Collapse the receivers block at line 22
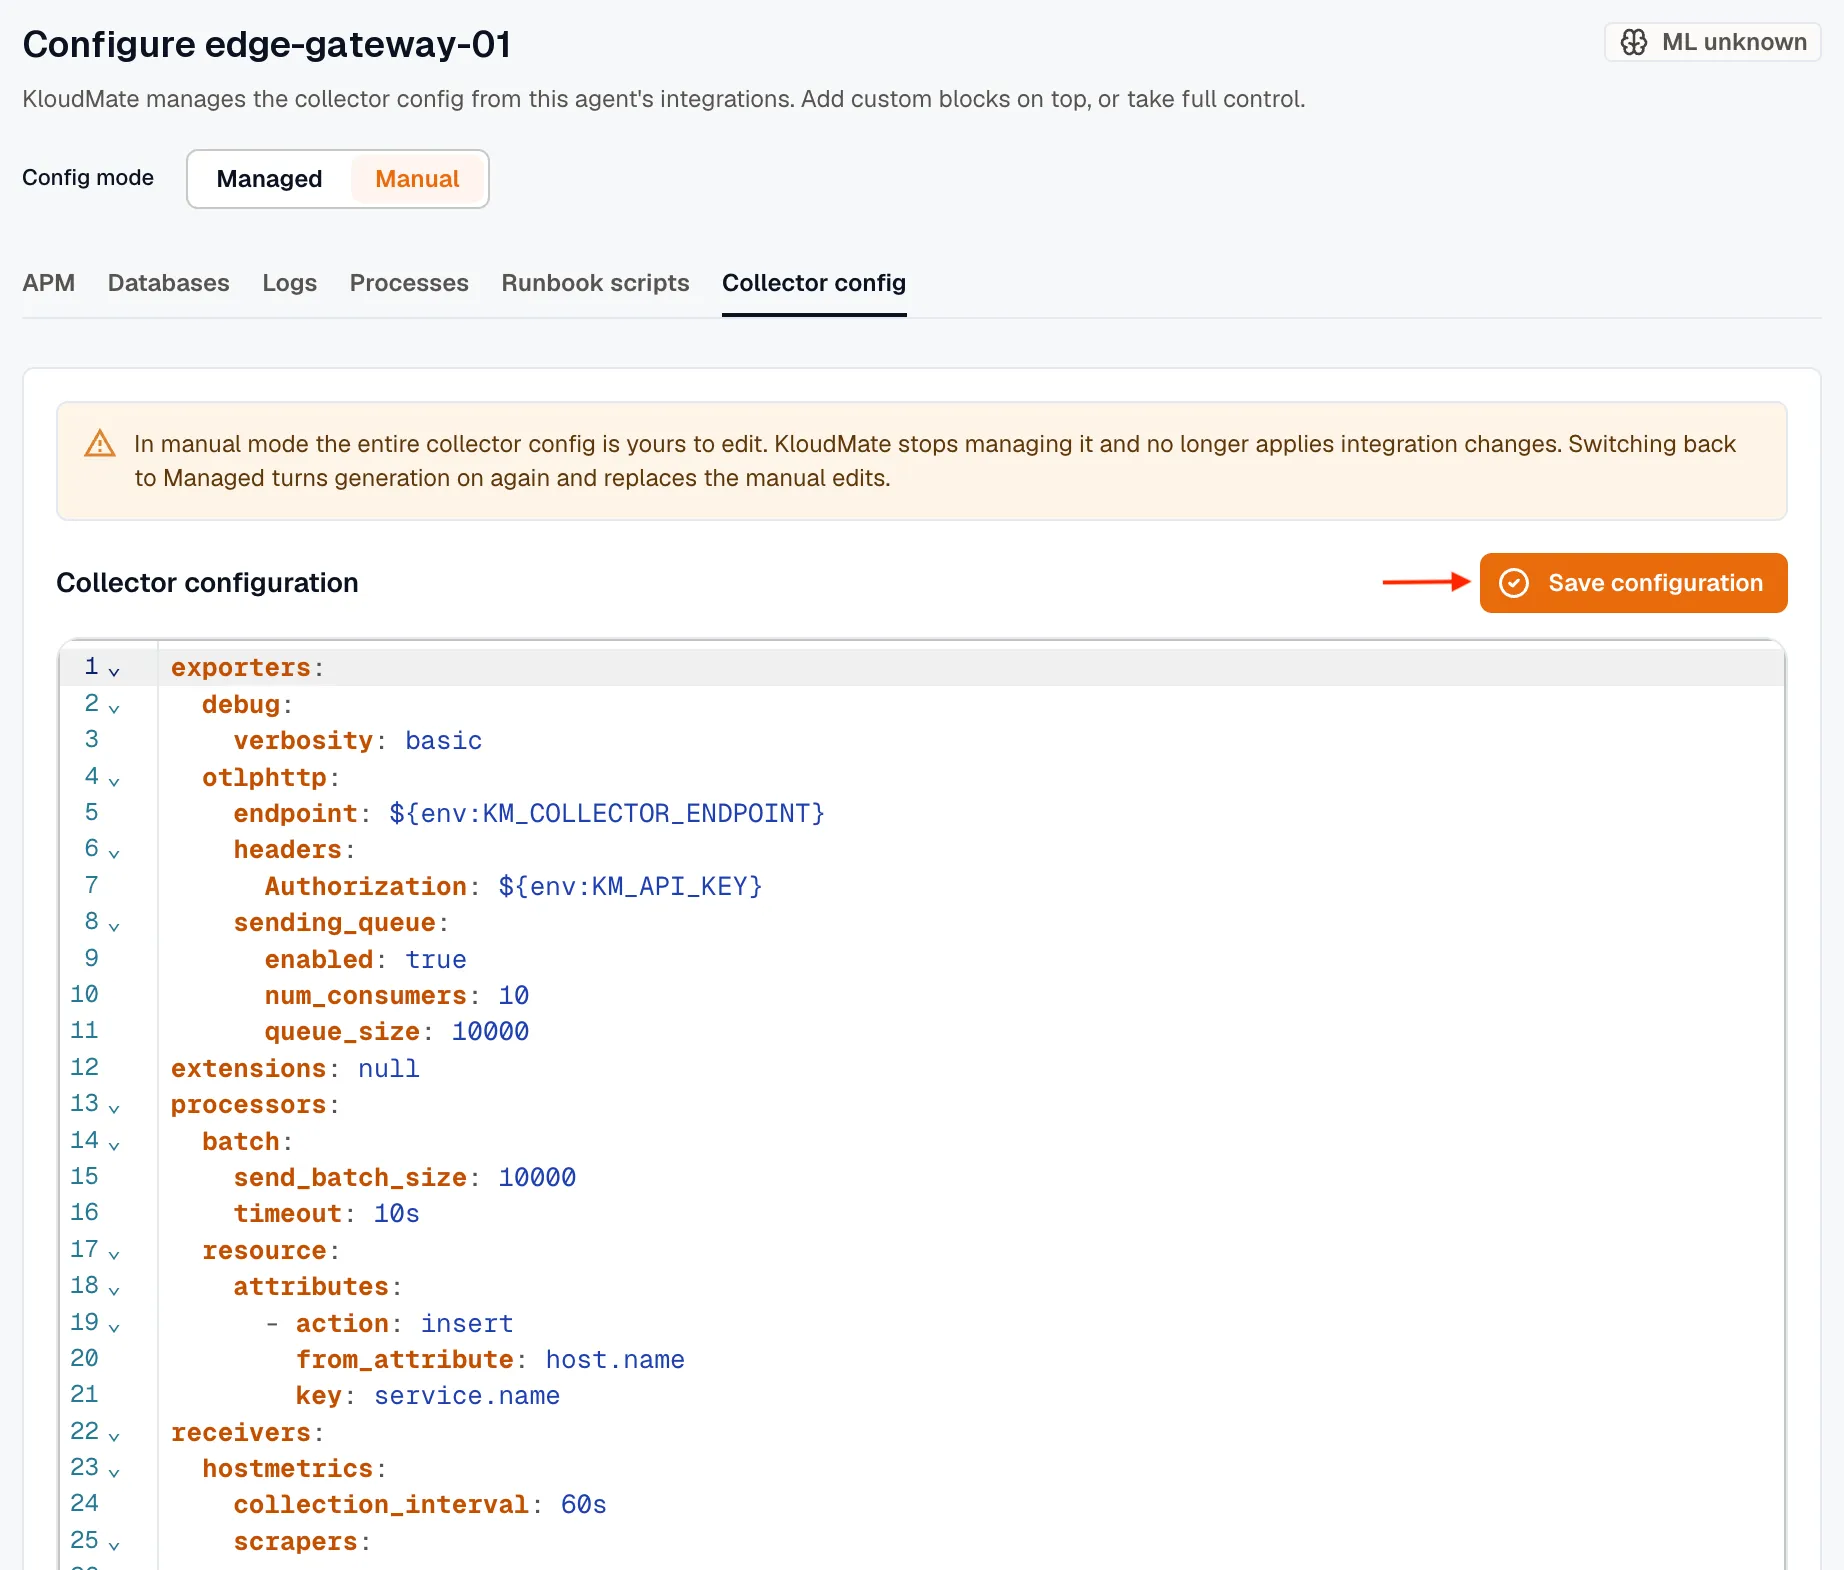Viewport: 1844px width, 1570px height. click(114, 1435)
